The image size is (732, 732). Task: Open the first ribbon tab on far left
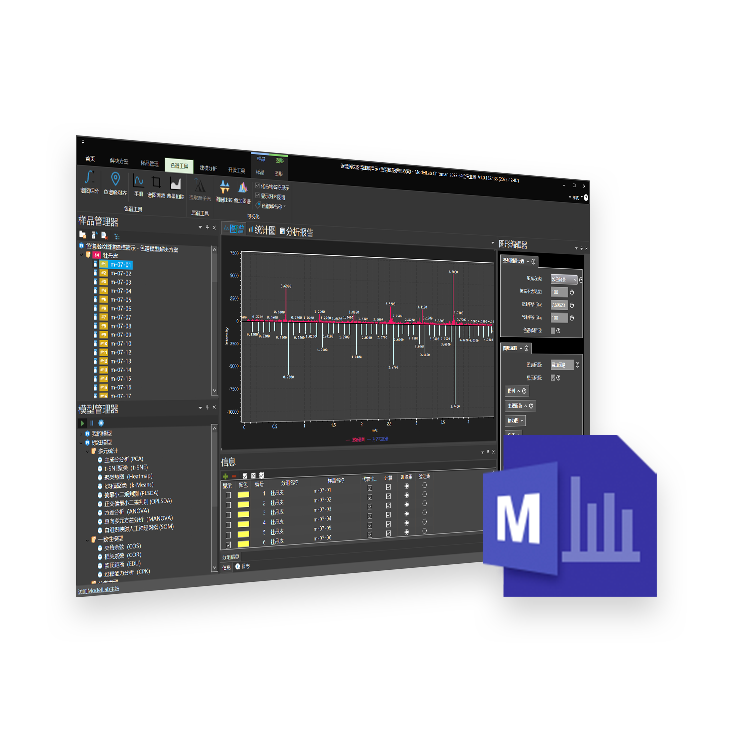point(90,159)
